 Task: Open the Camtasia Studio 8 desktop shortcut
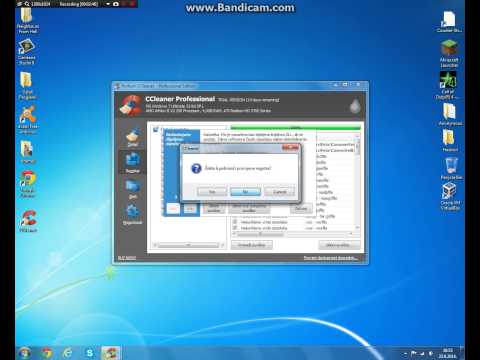click(x=26, y=52)
